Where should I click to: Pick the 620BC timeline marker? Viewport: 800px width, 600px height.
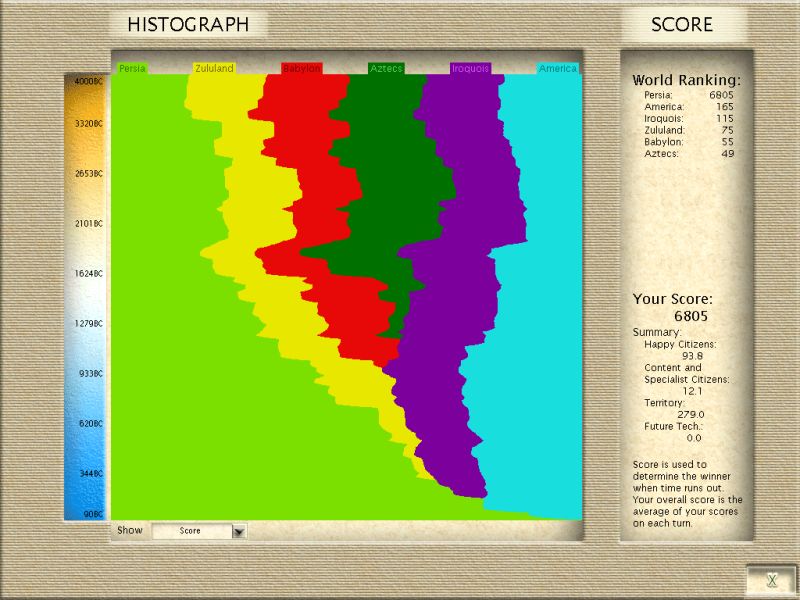point(91,424)
